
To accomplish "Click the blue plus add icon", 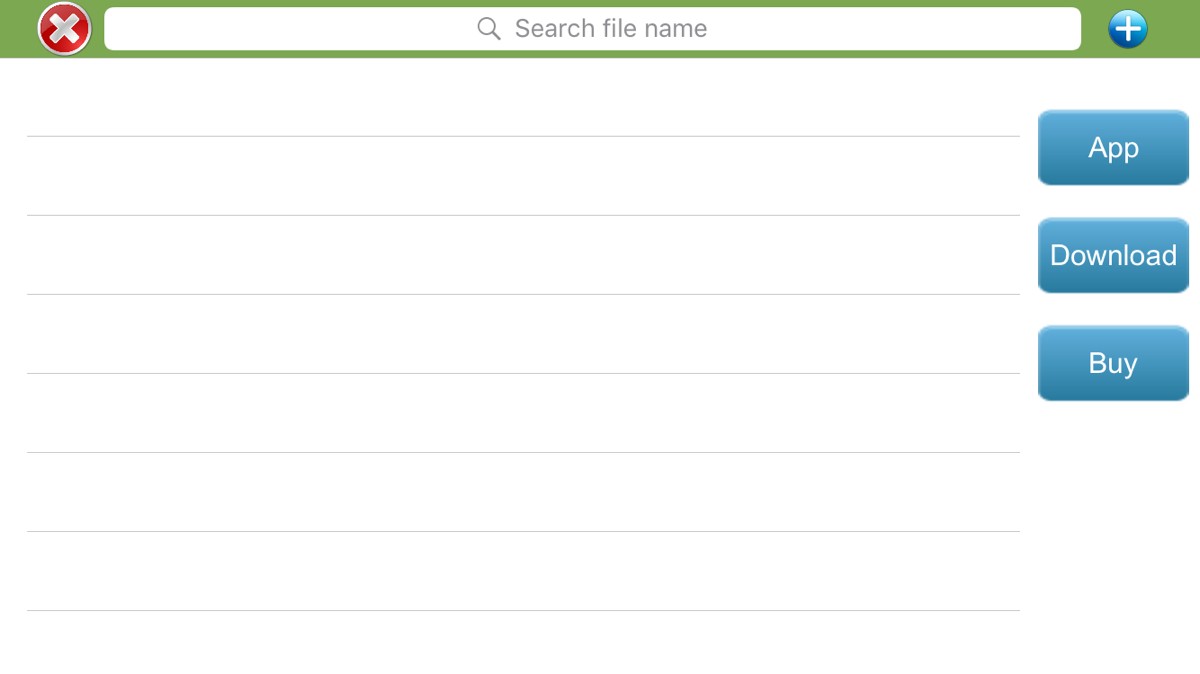I will tap(1127, 29).
